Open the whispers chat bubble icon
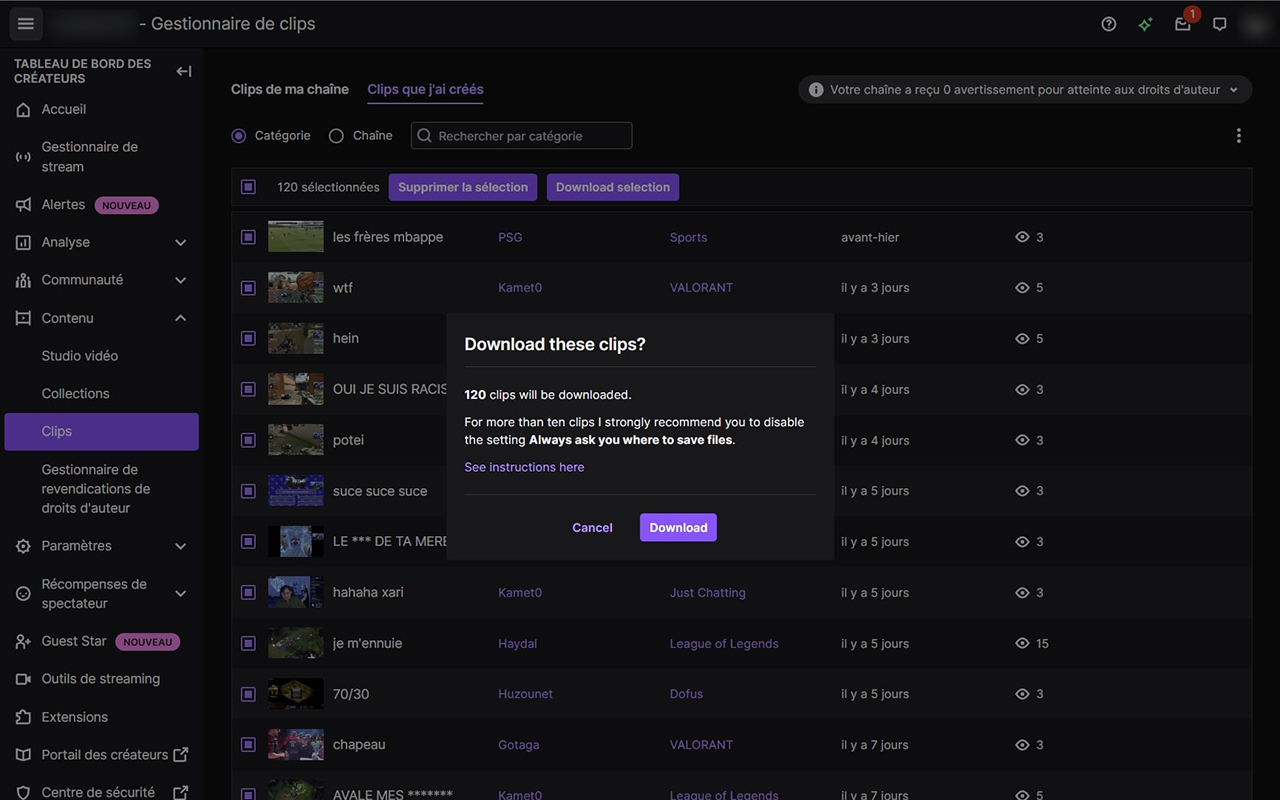The width and height of the screenshot is (1280, 800). pos(1219,23)
